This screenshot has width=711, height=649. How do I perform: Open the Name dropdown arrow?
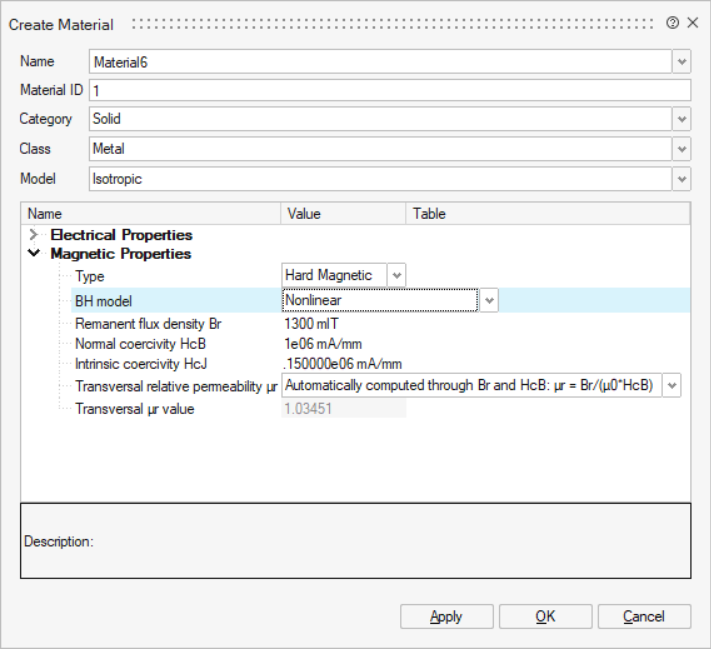tap(681, 62)
